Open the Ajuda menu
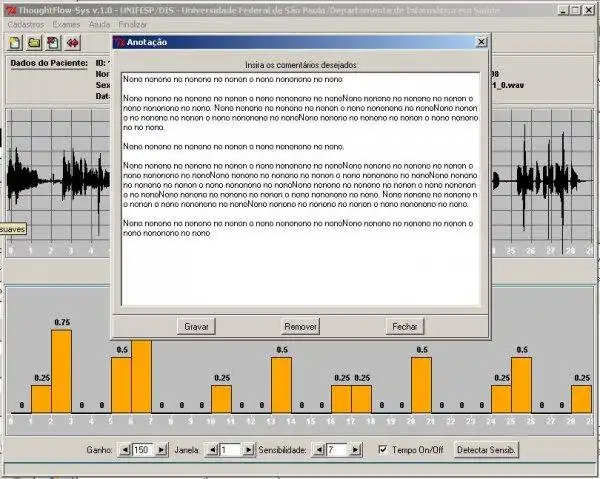This screenshot has height=479, width=600. pos(99,24)
